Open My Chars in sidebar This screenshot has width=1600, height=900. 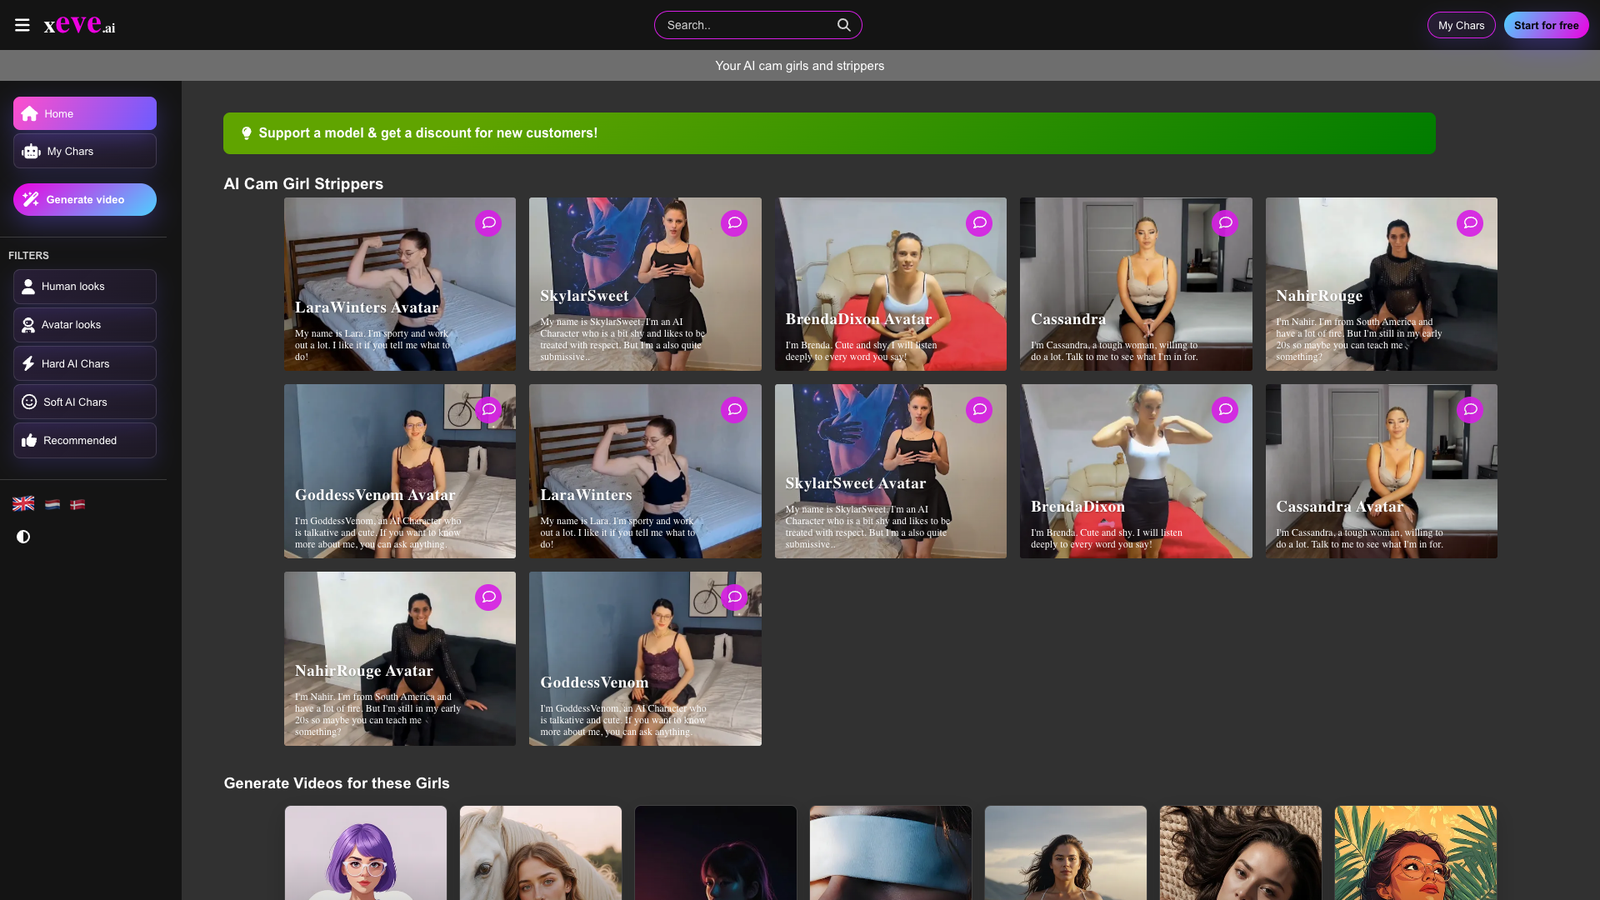[85, 152]
